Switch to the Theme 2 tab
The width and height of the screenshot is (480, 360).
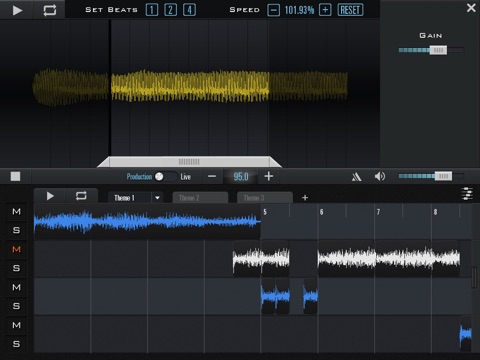200,198
